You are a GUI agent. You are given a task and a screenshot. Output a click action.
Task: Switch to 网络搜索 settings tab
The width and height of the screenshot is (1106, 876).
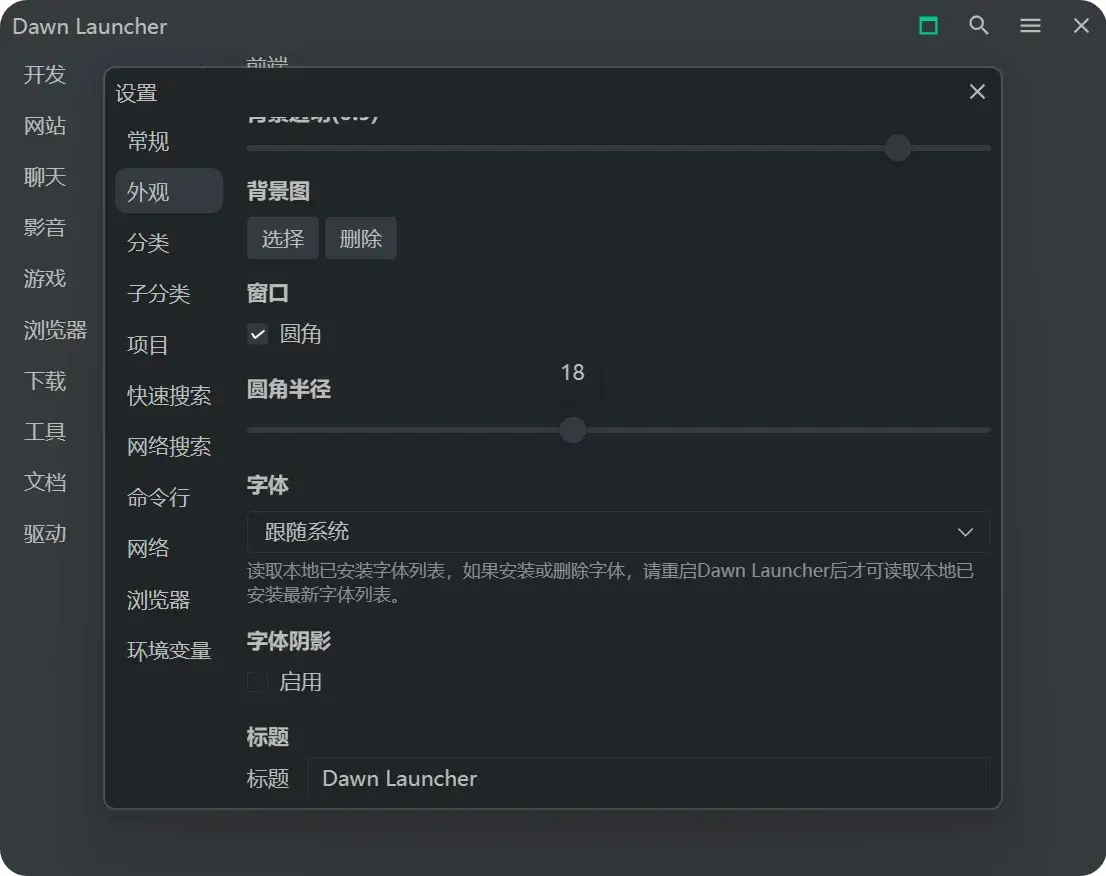tap(169, 446)
